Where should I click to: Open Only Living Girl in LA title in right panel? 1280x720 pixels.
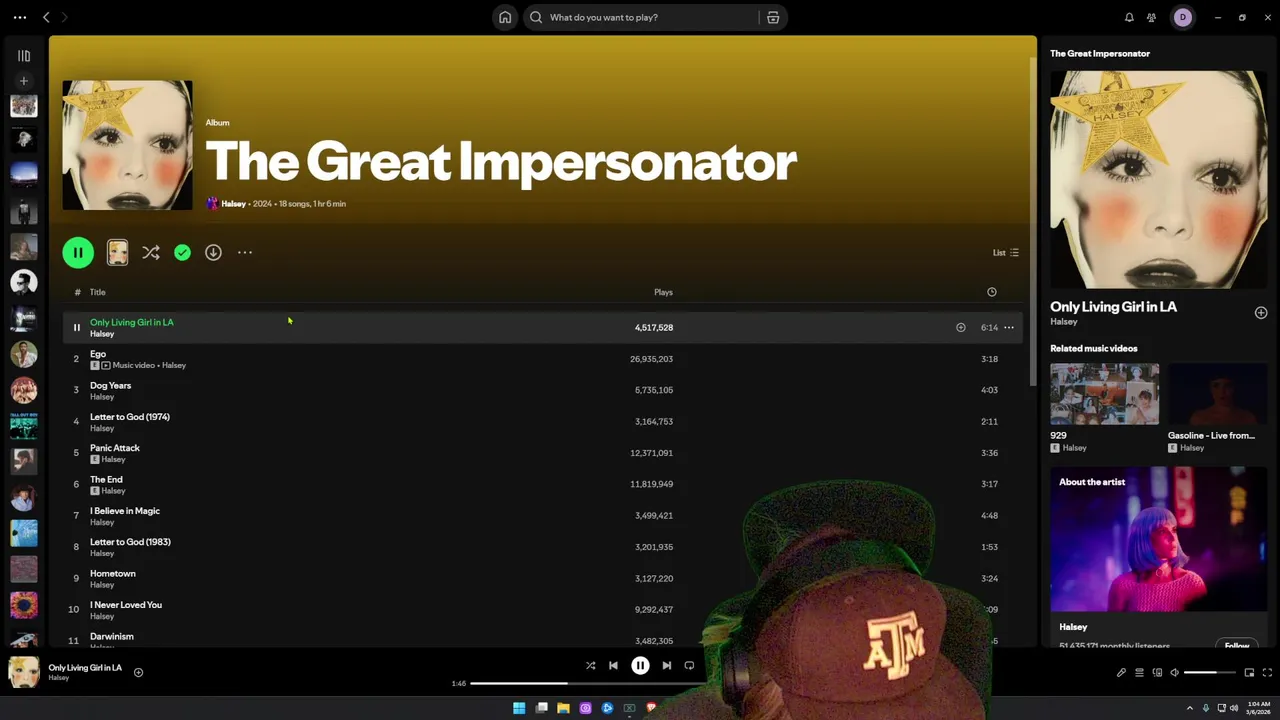[1113, 307]
